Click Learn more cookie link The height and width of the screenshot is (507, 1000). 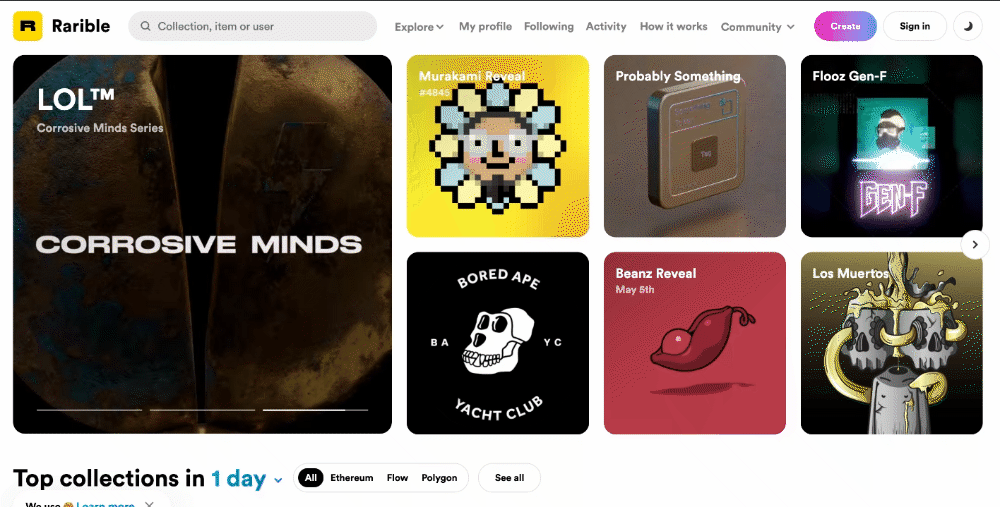(x=105, y=504)
